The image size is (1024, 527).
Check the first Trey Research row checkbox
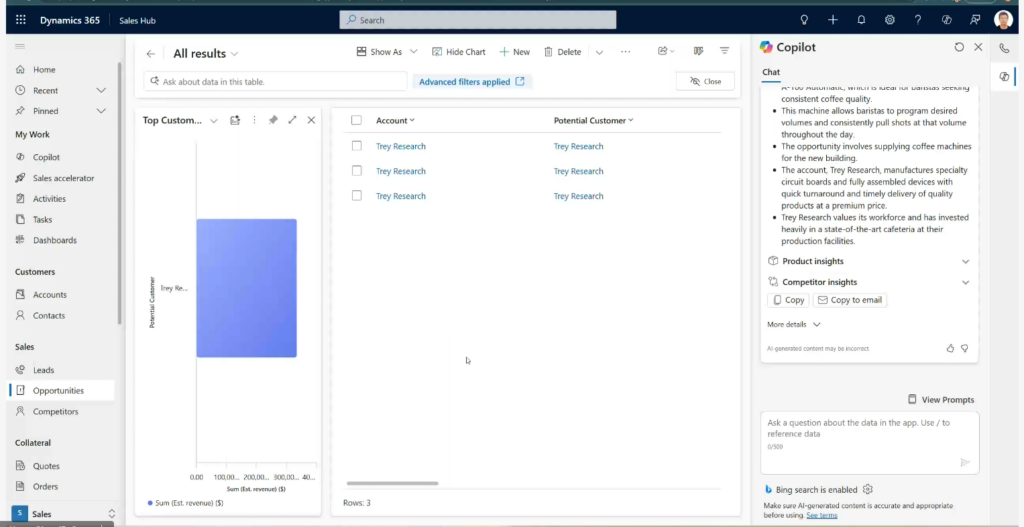[x=357, y=146]
